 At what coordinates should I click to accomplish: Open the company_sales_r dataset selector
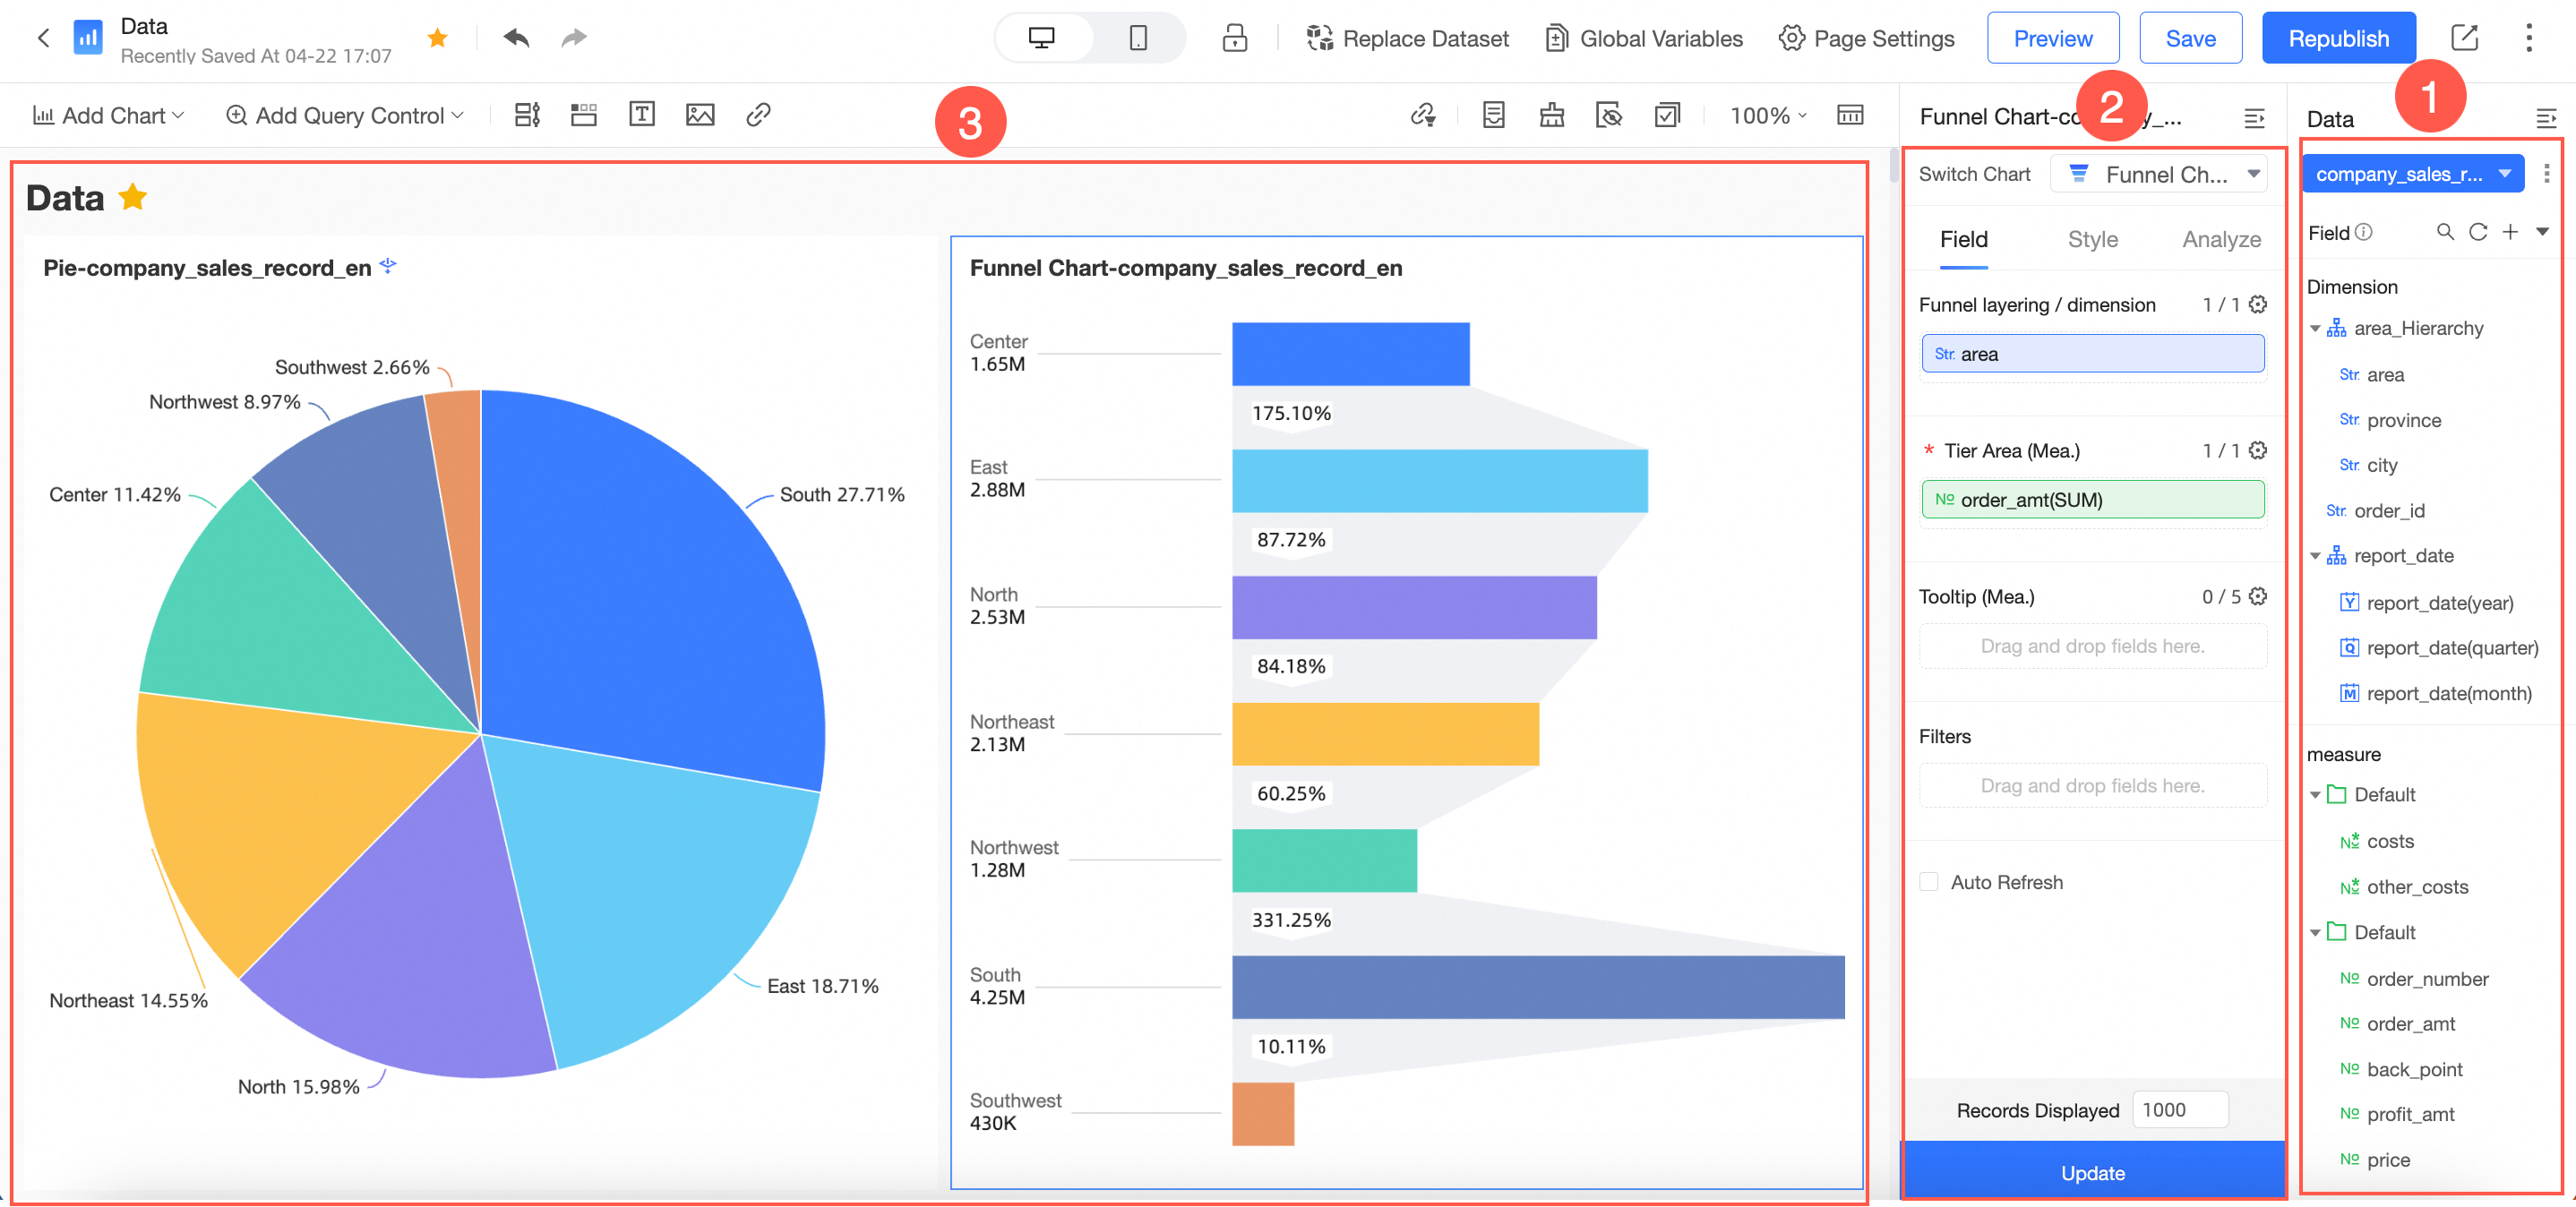2412,174
